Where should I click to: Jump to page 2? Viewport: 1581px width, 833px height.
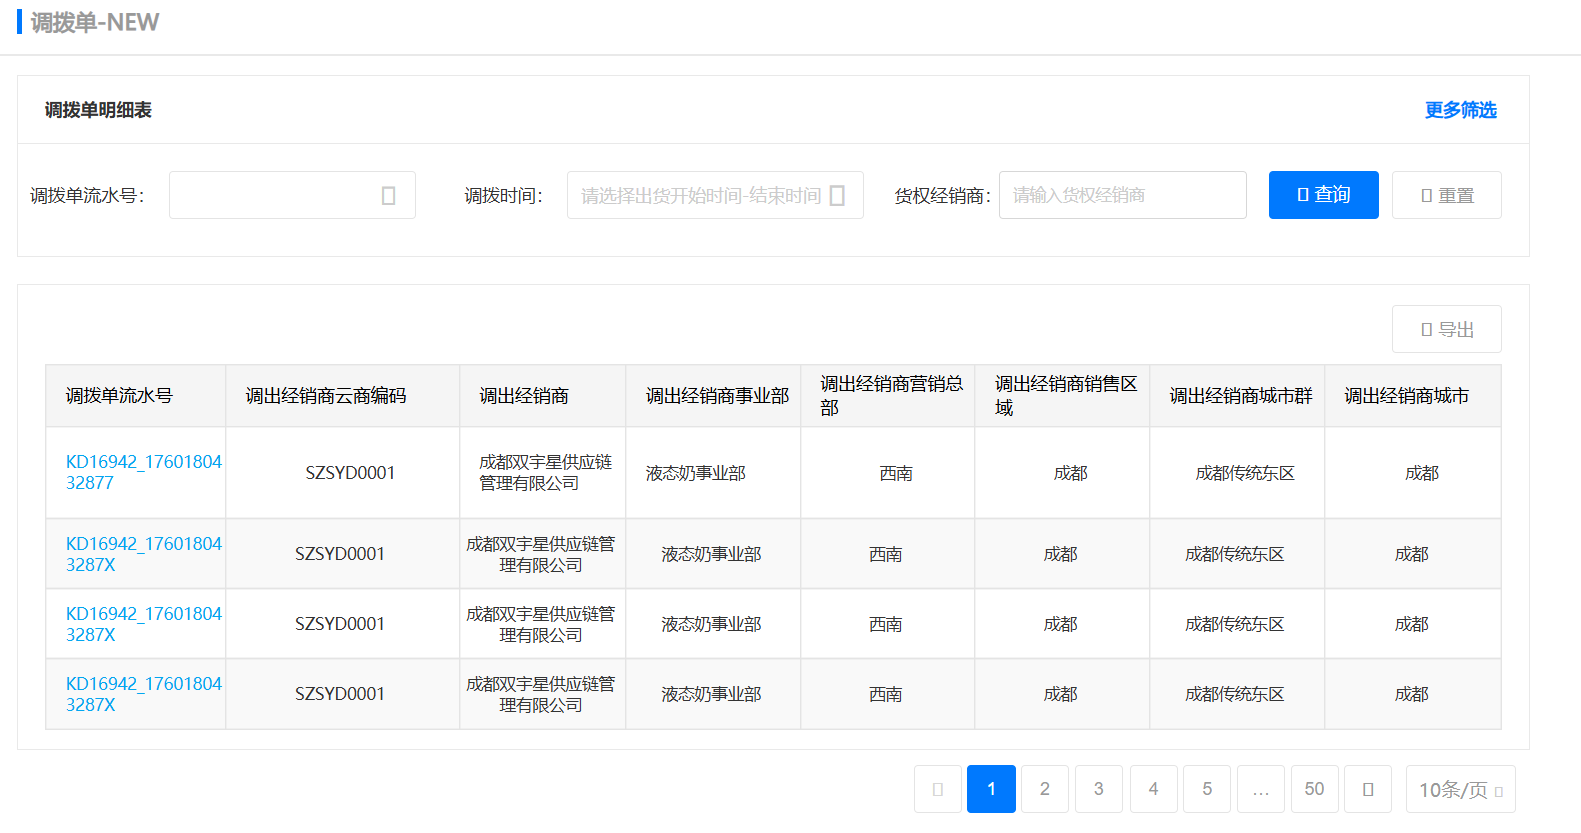pos(1045,789)
